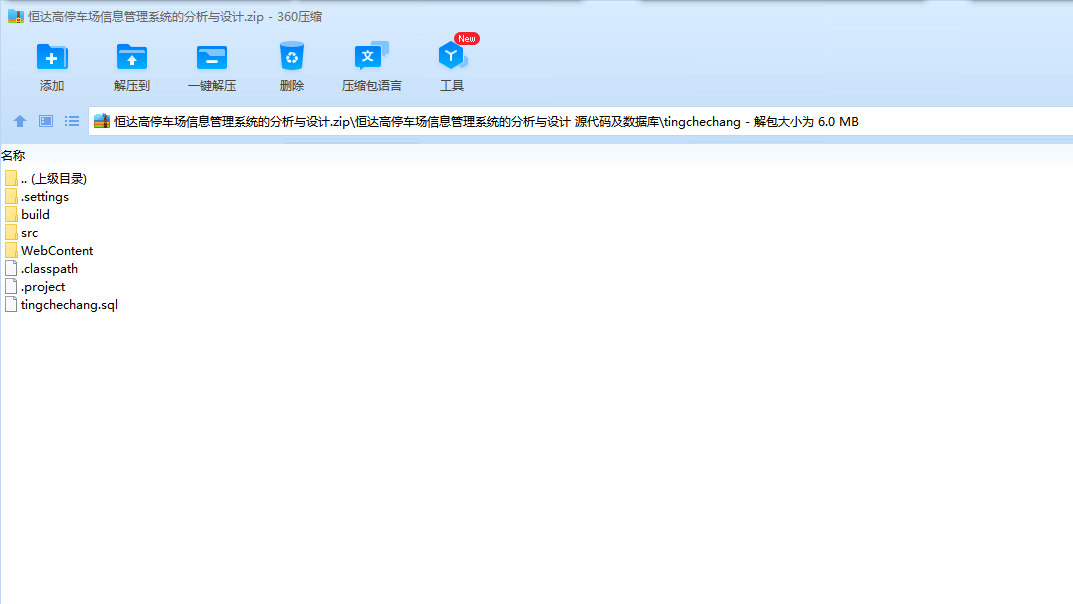
Task: Click inside the archive path address field
Action: pyautogui.click(x=580, y=121)
